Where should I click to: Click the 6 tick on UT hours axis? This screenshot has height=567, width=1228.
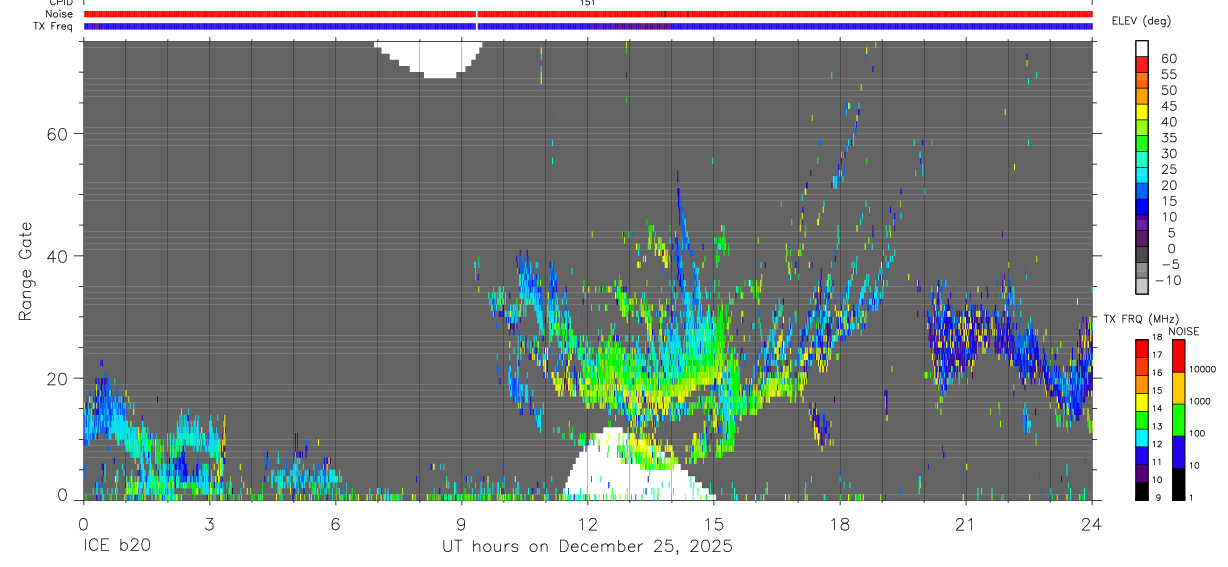click(x=335, y=523)
